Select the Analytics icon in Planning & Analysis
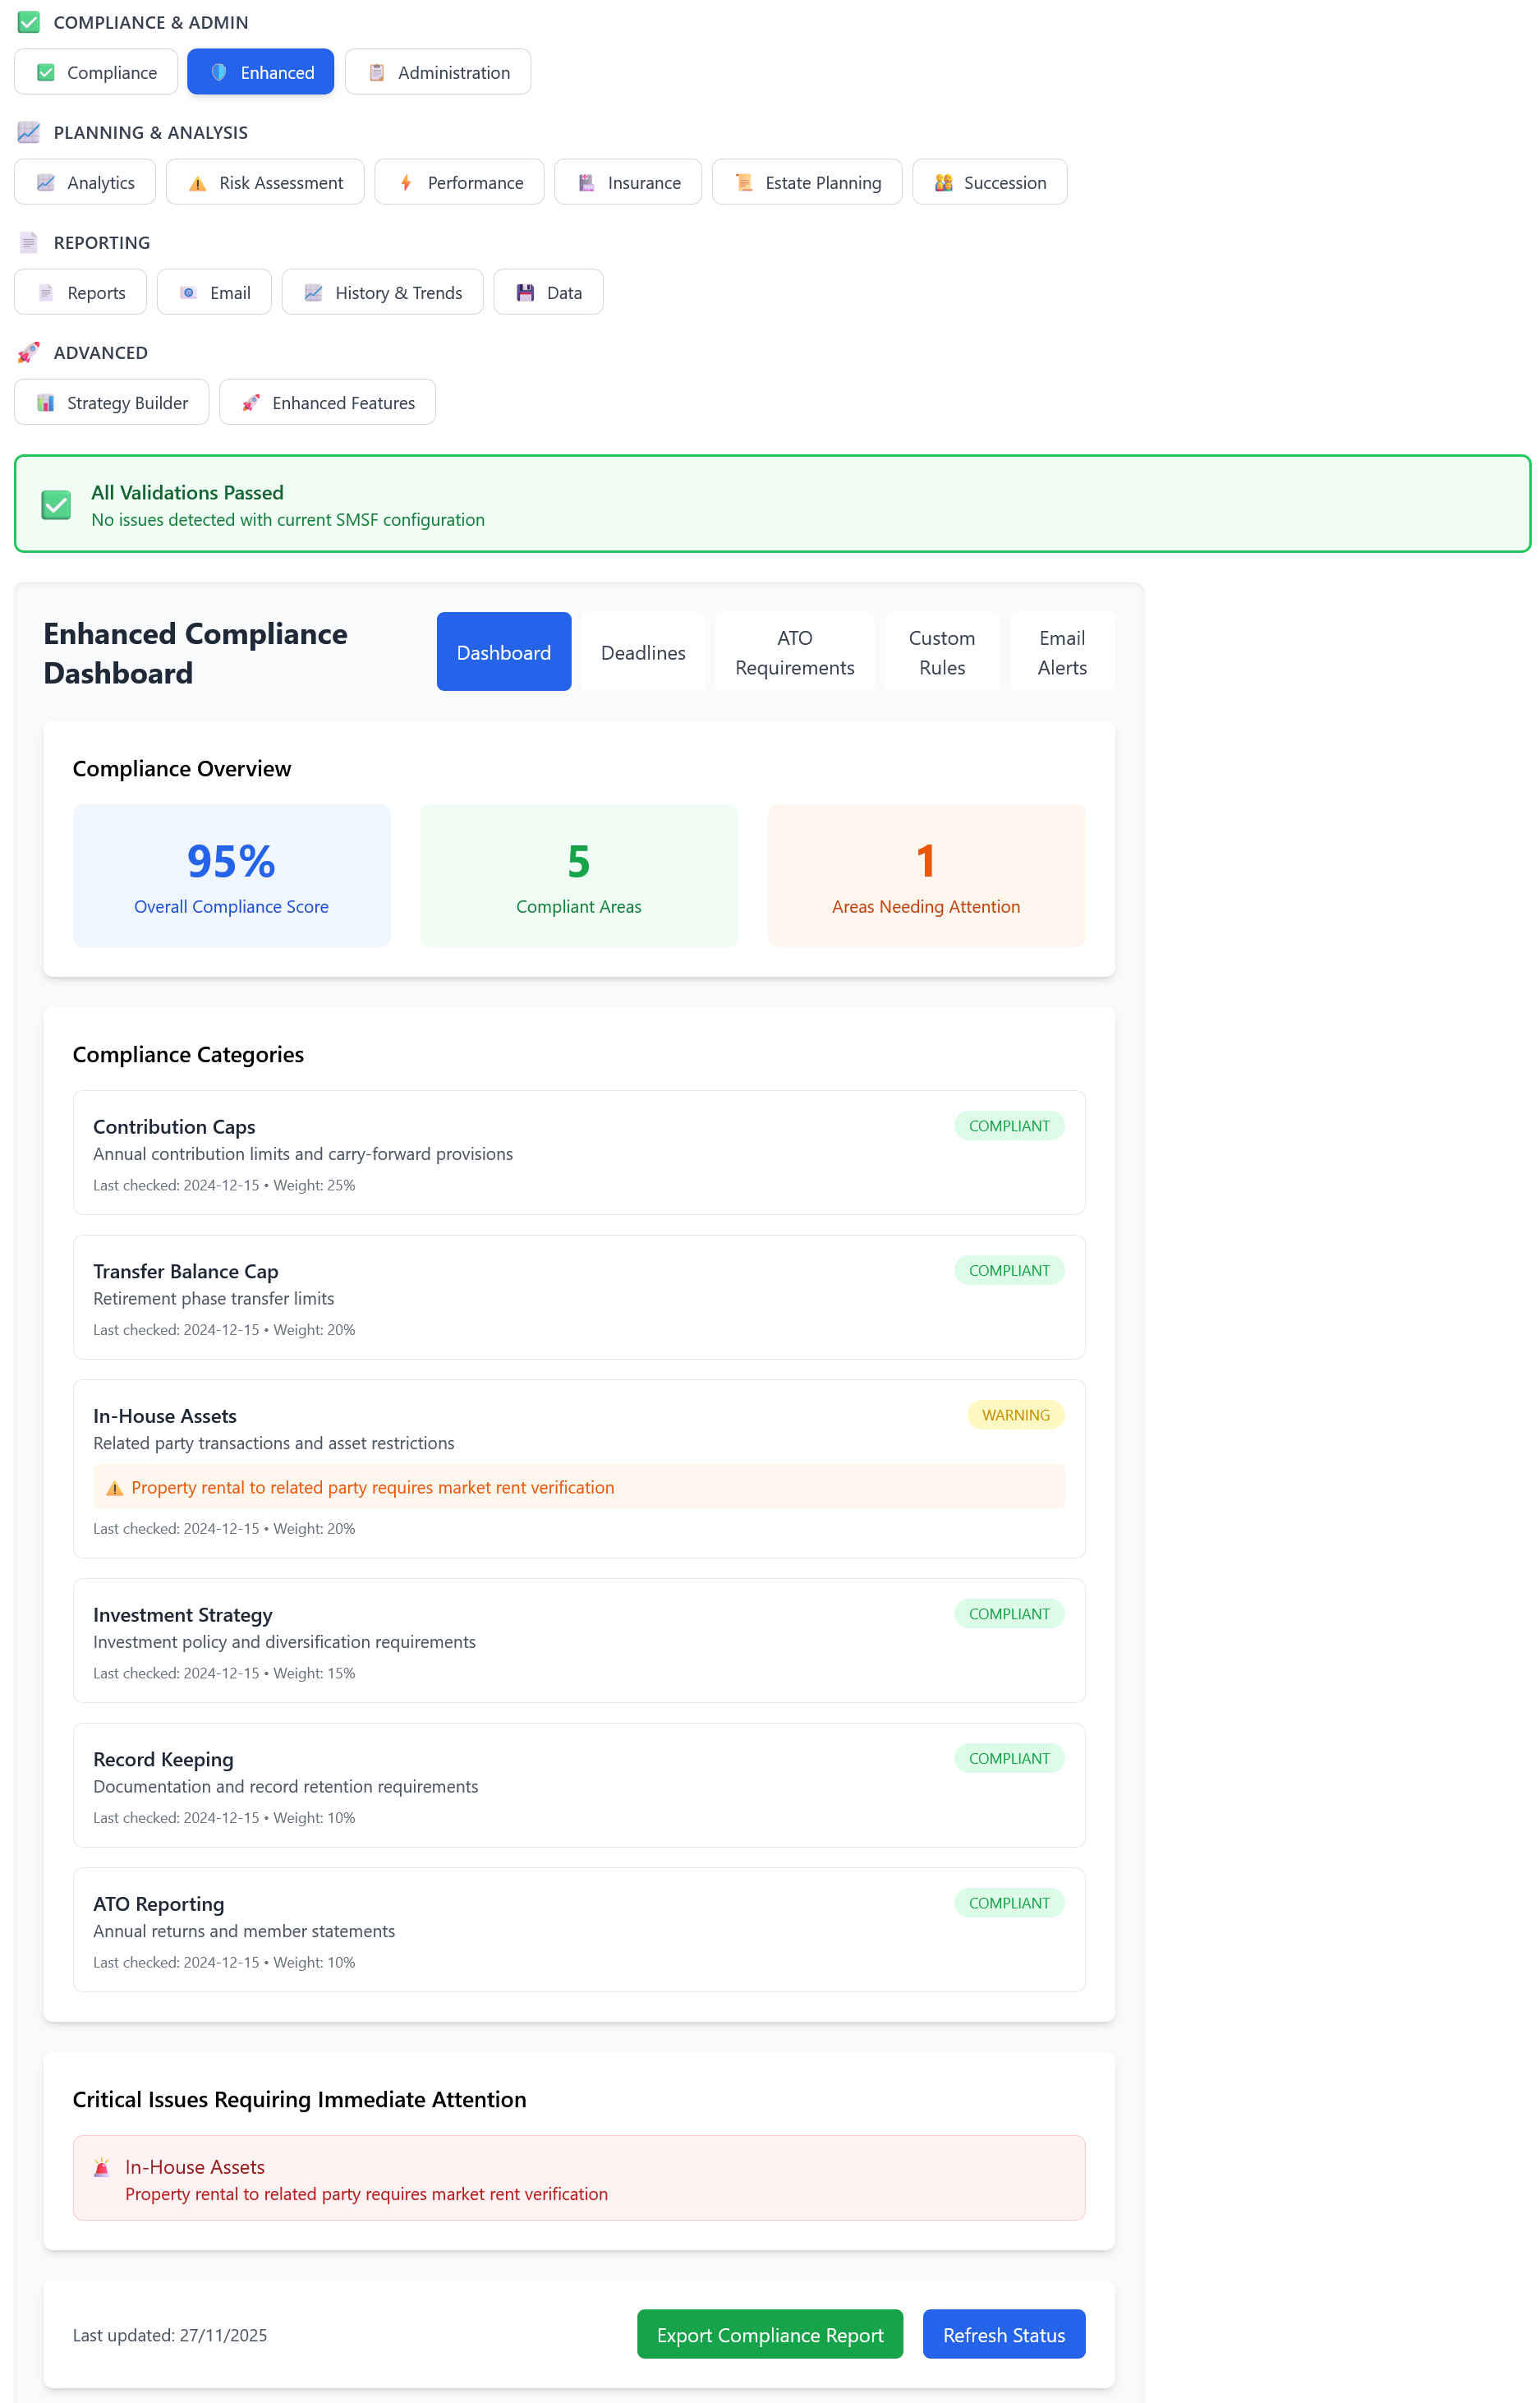The height and width of the screenshot is (2403, 1540). 46,182
